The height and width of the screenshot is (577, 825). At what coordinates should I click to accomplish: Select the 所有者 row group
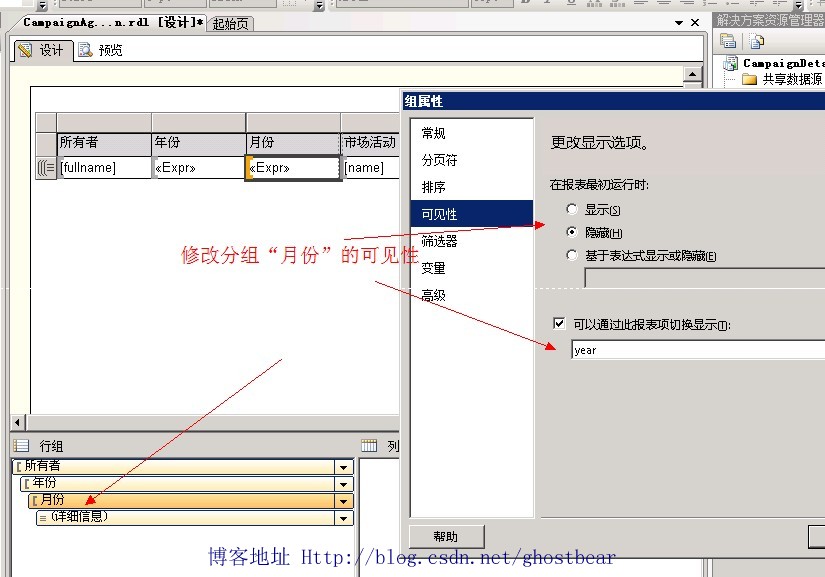[x=174, y=467]
